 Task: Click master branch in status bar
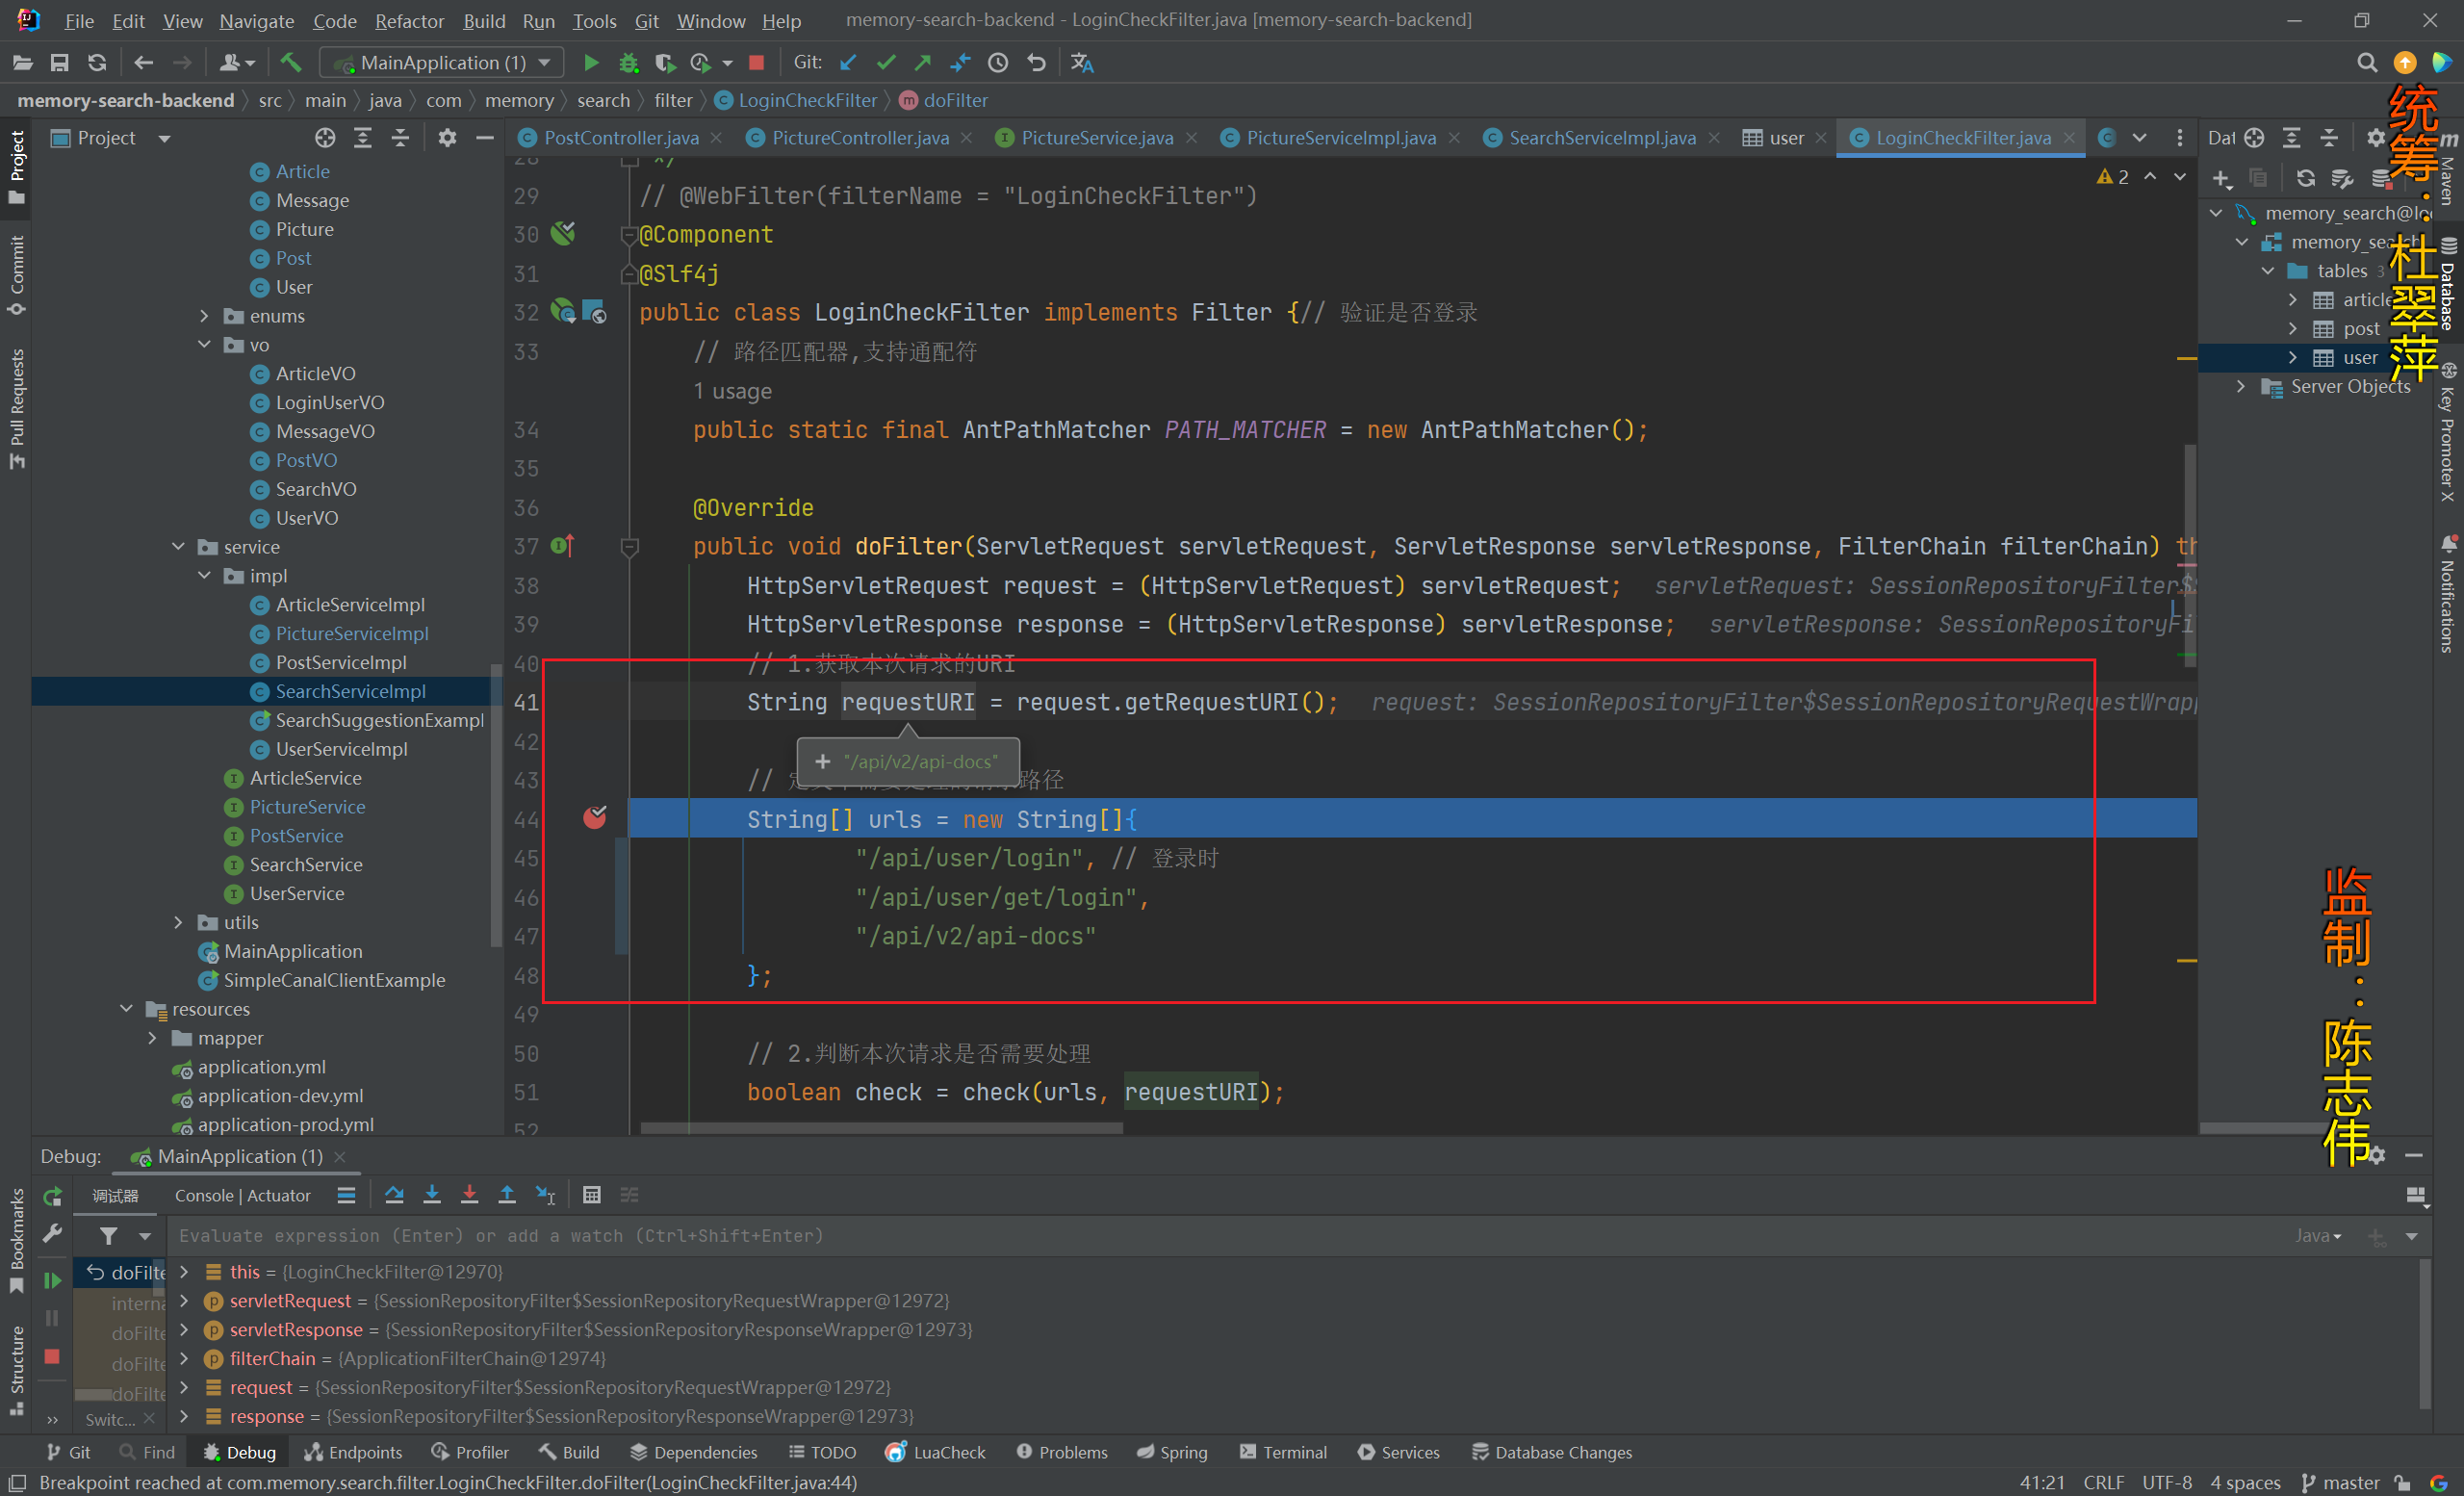2340,1482
